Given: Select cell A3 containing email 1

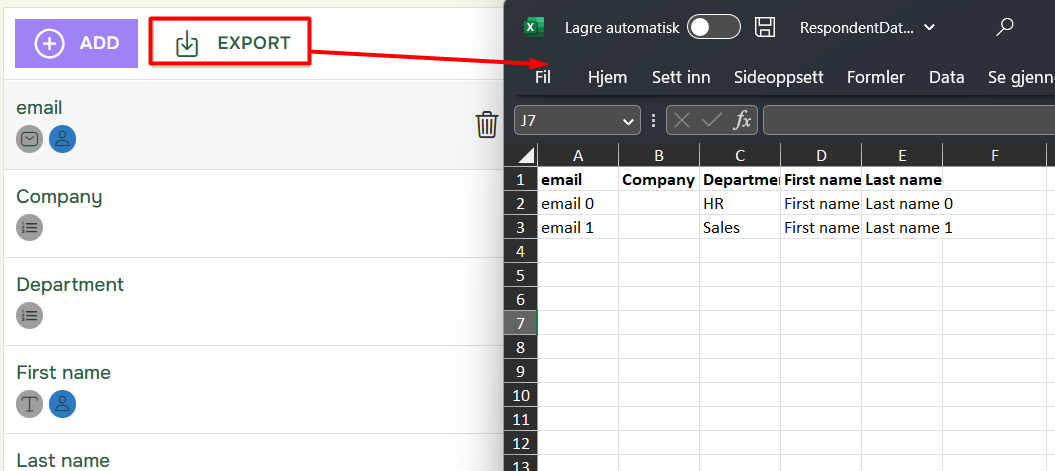Looking at the screenshot, I should 578,227.
